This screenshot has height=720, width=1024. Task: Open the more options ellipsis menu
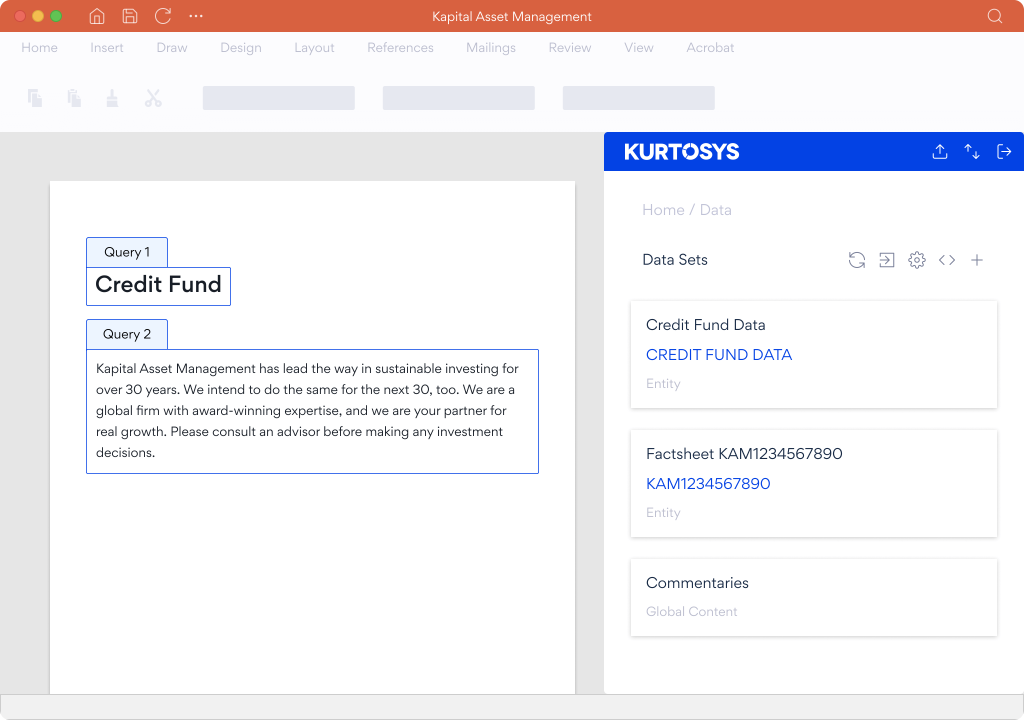point(196,16)
